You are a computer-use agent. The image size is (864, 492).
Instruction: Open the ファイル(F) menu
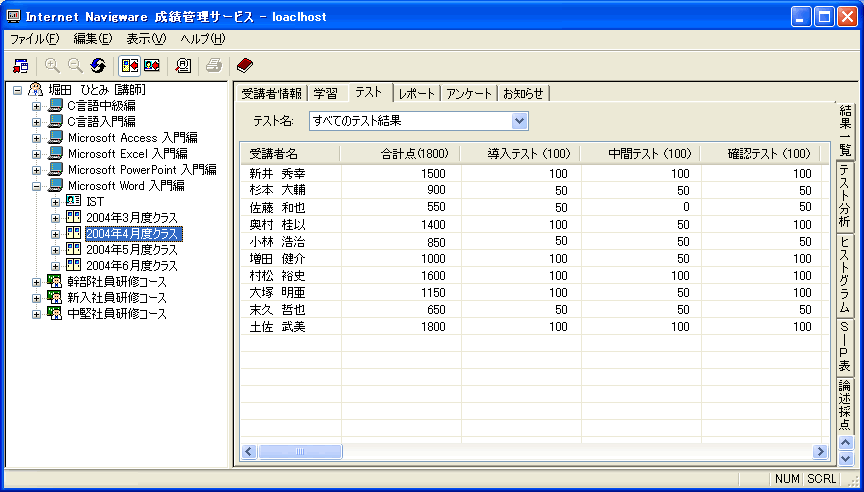tap(34, 39)
